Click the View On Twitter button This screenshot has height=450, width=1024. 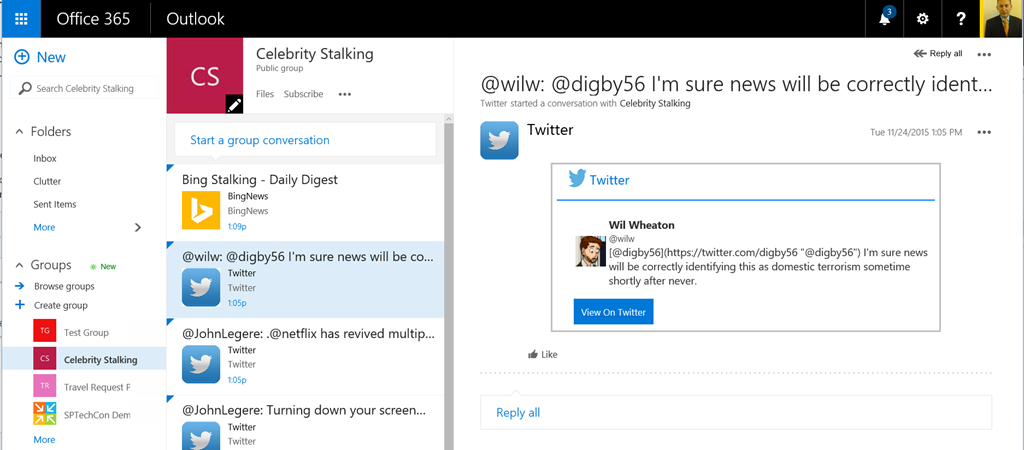coord(613,312)
